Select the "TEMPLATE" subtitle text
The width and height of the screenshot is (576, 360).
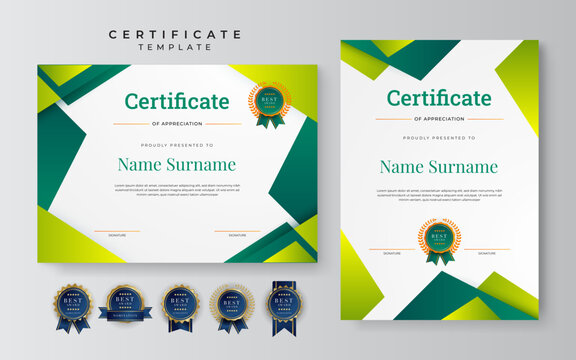[174, 47]
